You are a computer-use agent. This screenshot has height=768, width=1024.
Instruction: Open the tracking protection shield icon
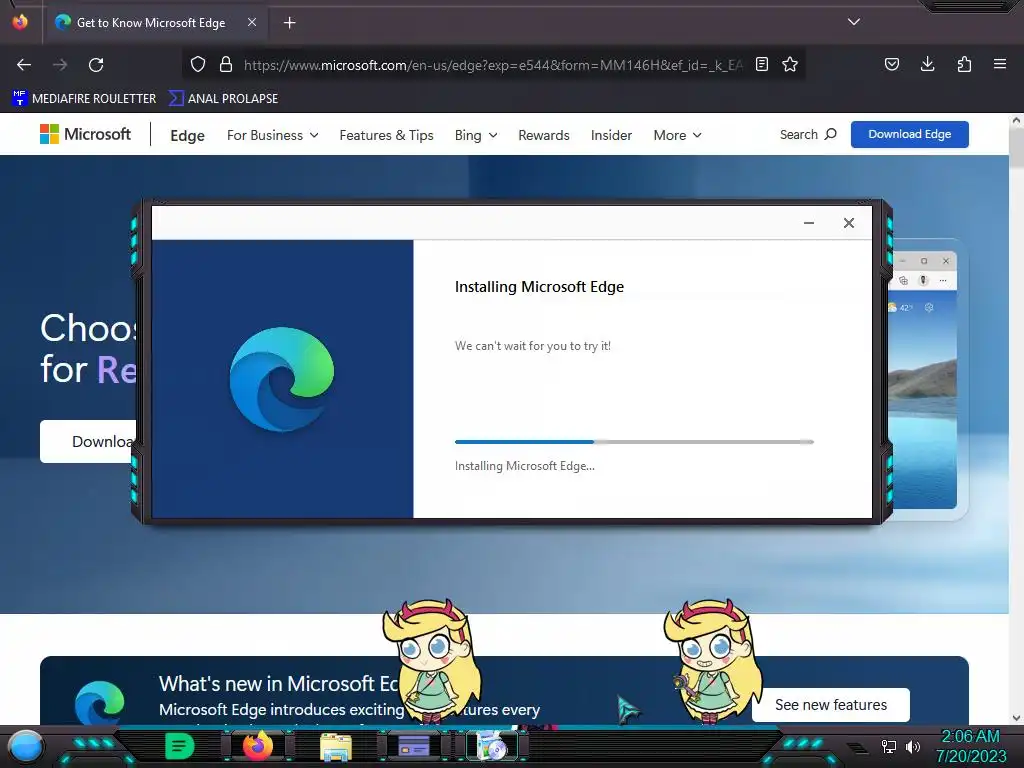pyautogui.click(x=198, y=64)
